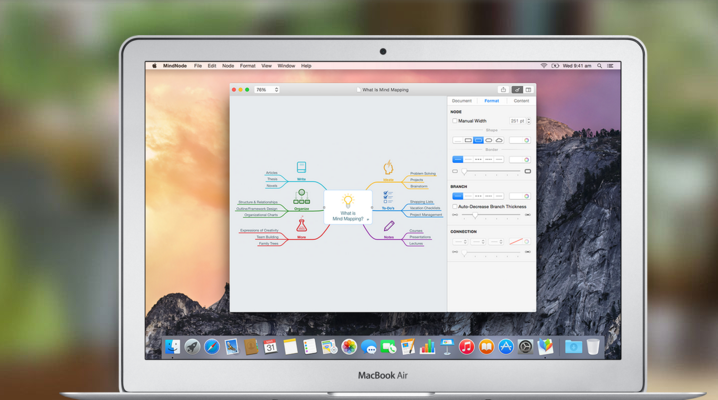Open Spotlight search in menu bar

[x=599, y=66]
